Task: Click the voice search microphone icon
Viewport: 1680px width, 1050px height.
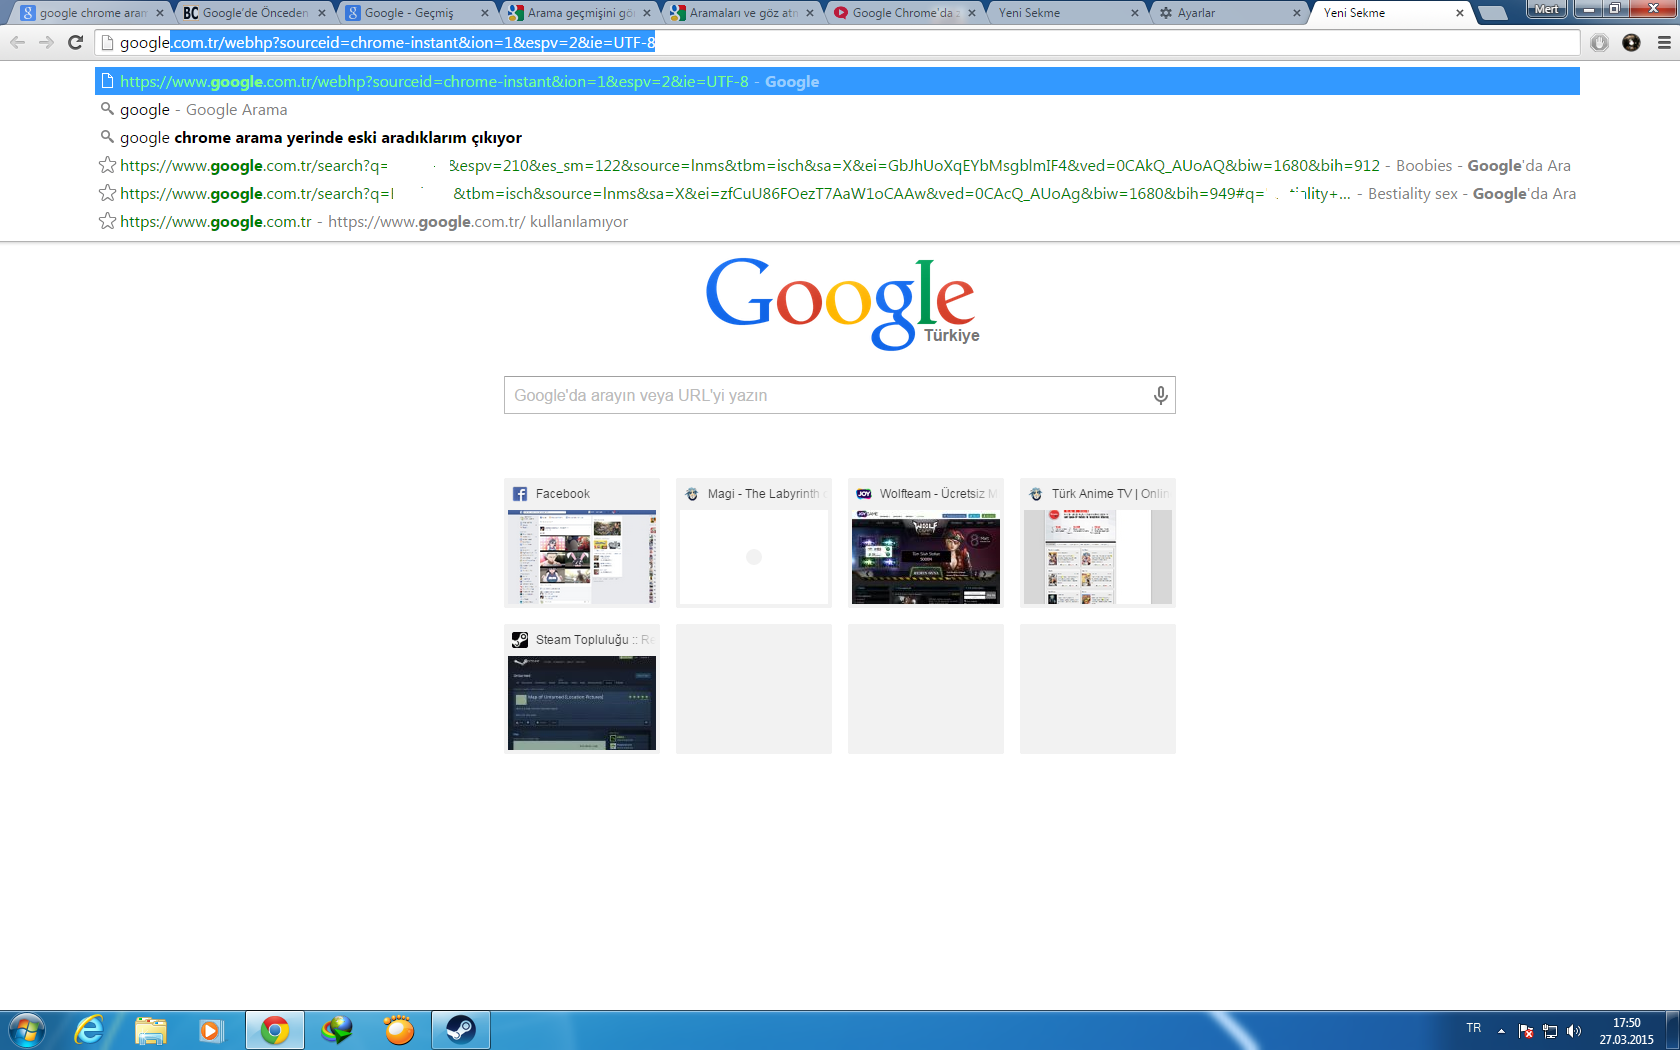Action: [x=1160, y=395]
